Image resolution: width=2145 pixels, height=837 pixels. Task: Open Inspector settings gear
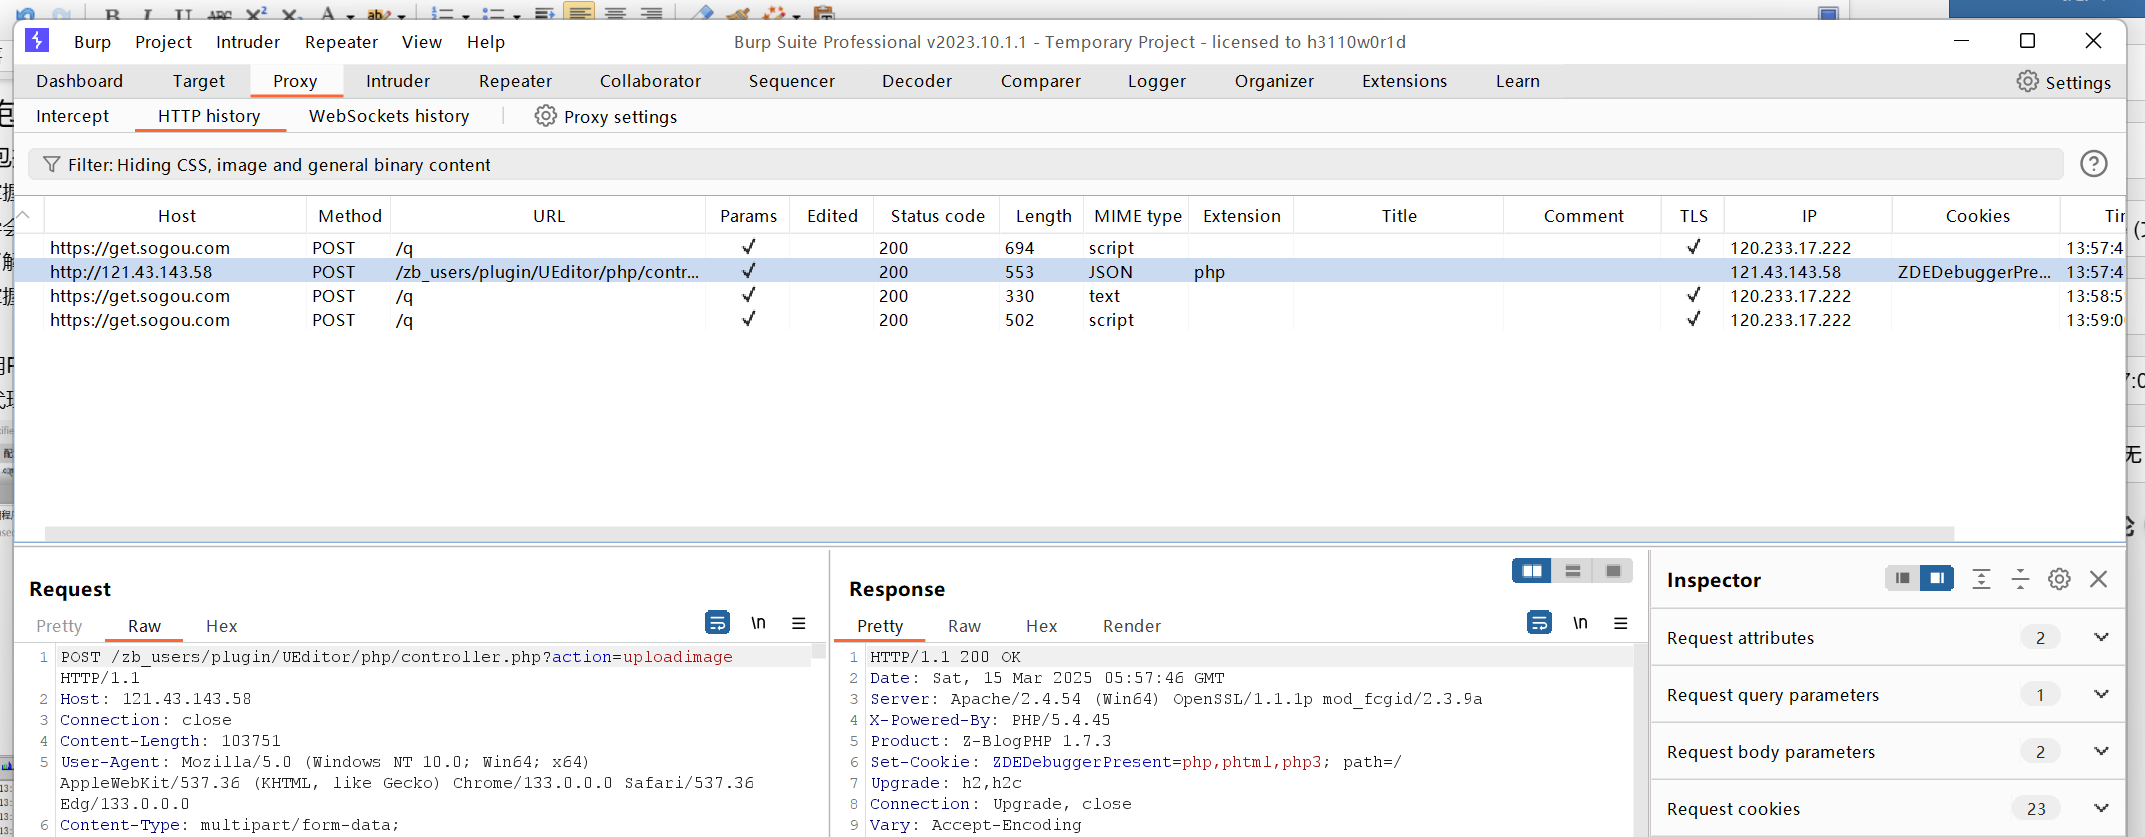point(2059,579)
